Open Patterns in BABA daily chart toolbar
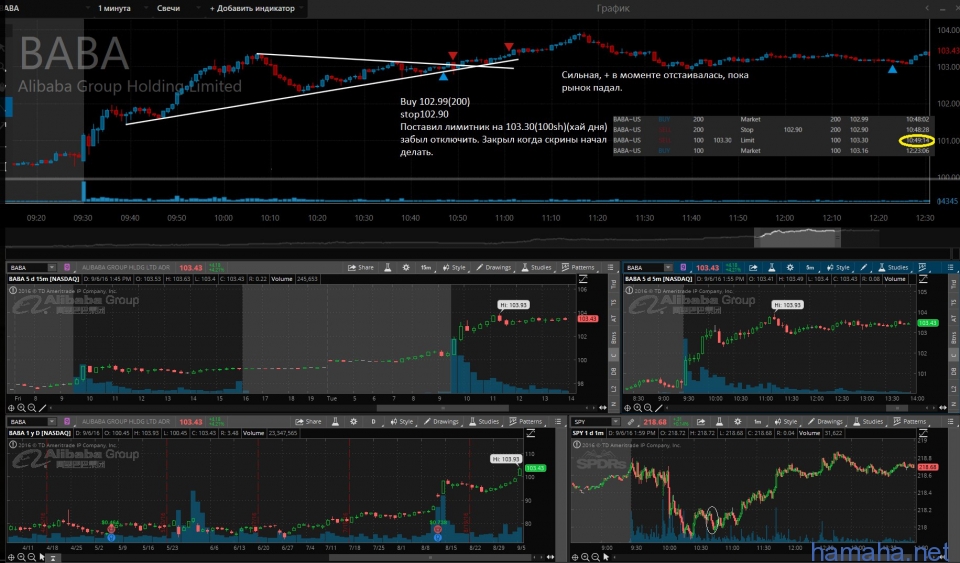 525,422
